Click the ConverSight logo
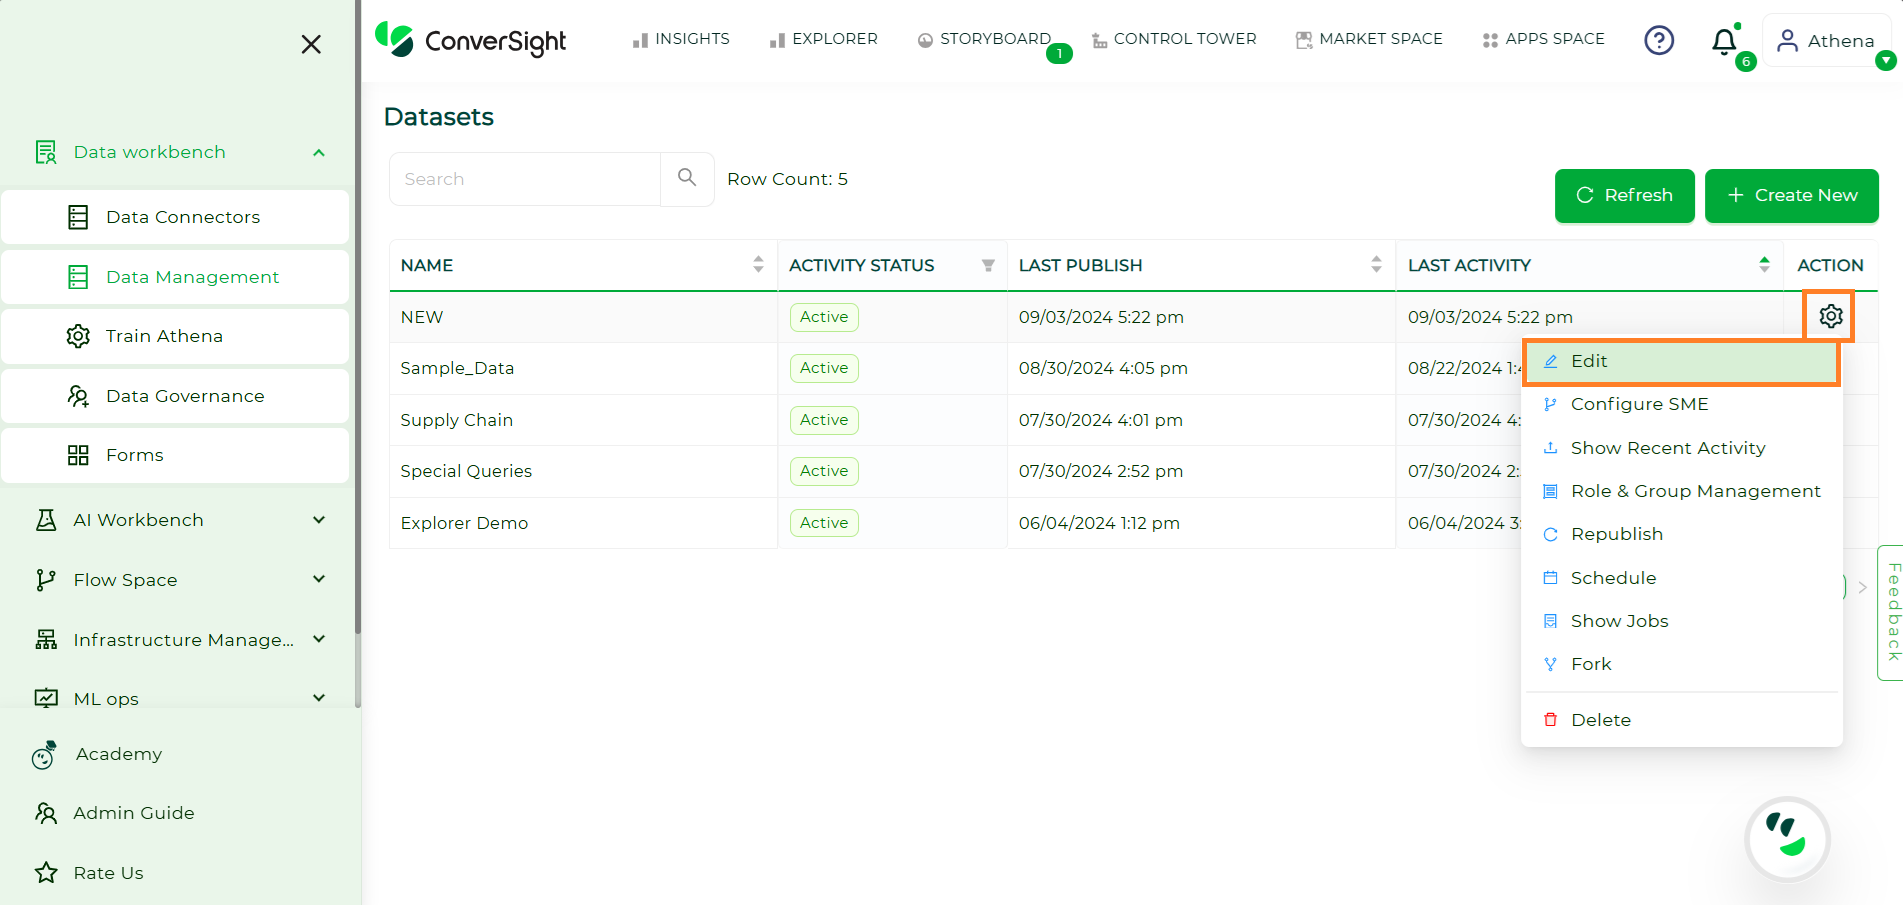 click(x=470, y=40)
